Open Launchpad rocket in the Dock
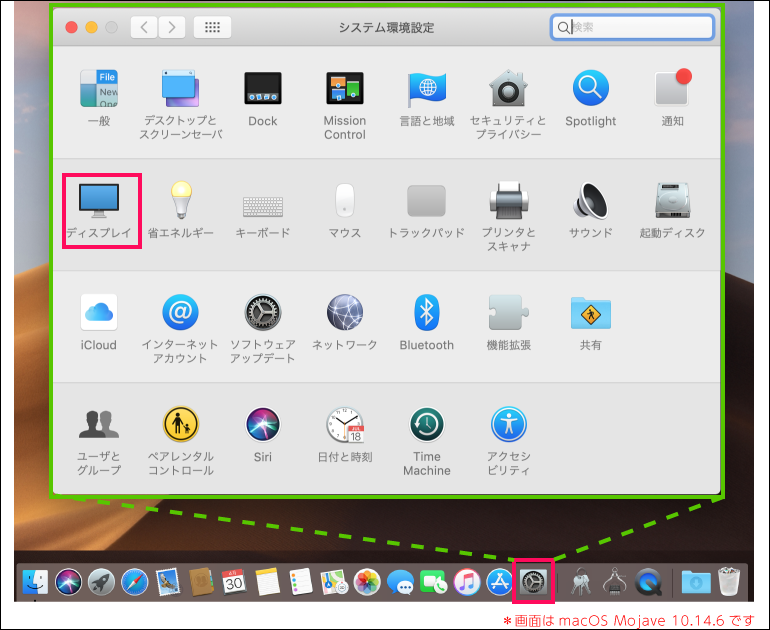The image size is (770, 630). coord(101,582)
